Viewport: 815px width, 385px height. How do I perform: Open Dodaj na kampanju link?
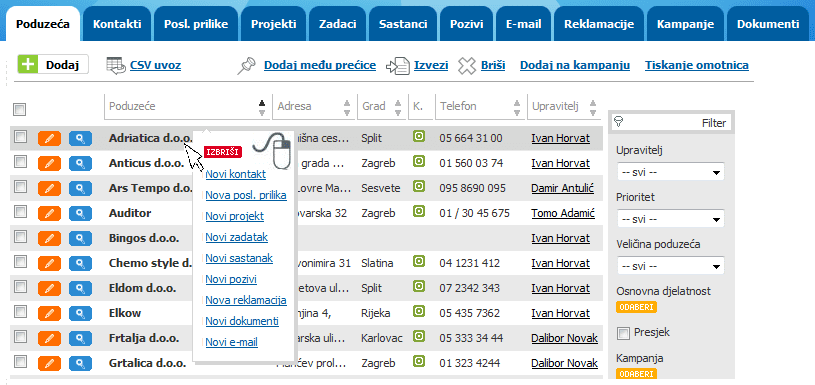(x=575, y=65)
